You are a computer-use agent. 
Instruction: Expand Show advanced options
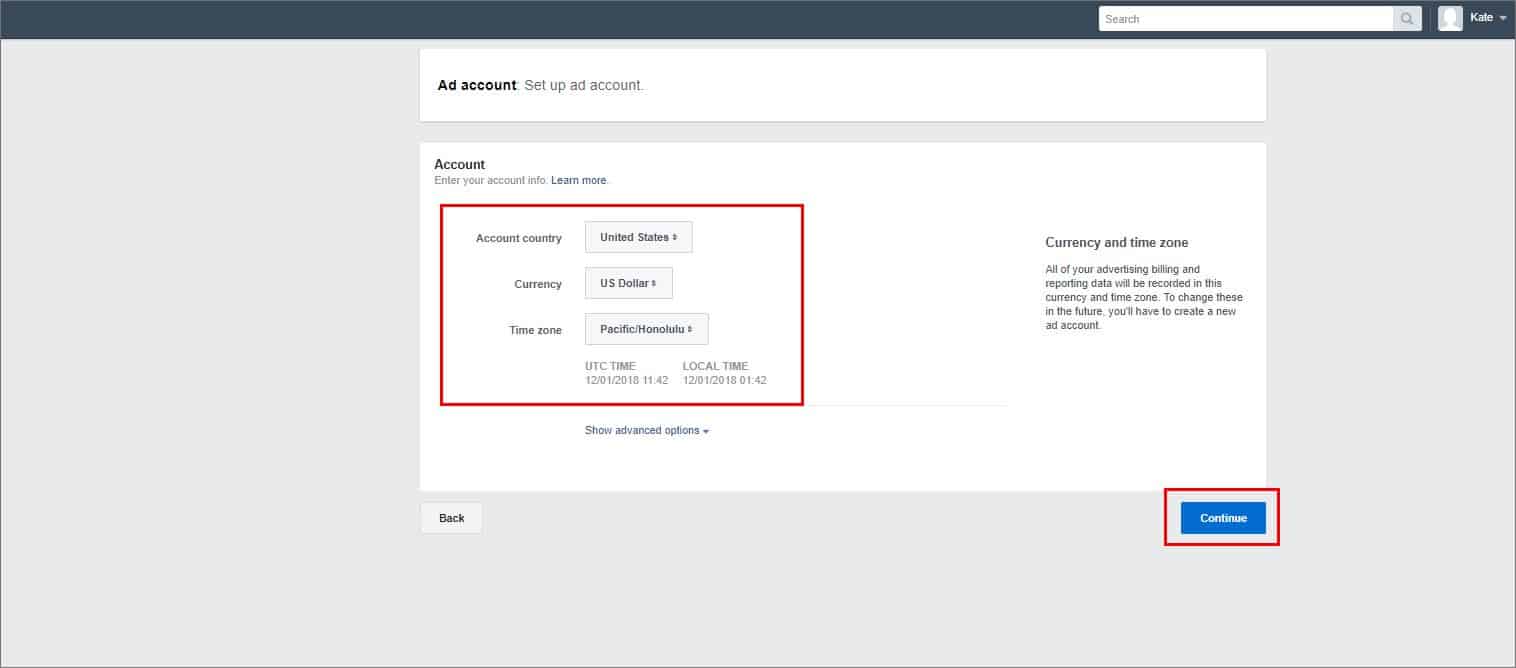tap(646, 430)
